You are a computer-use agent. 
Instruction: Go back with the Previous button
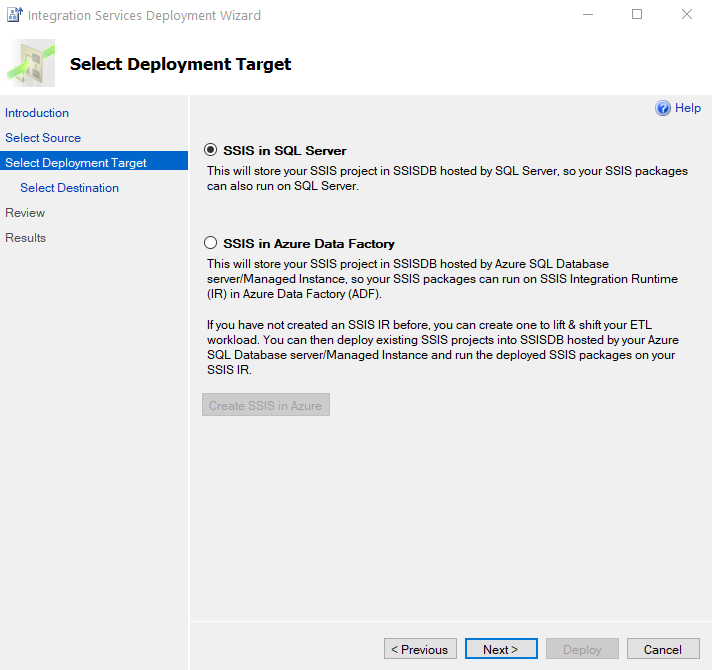(x=420, y=650)
